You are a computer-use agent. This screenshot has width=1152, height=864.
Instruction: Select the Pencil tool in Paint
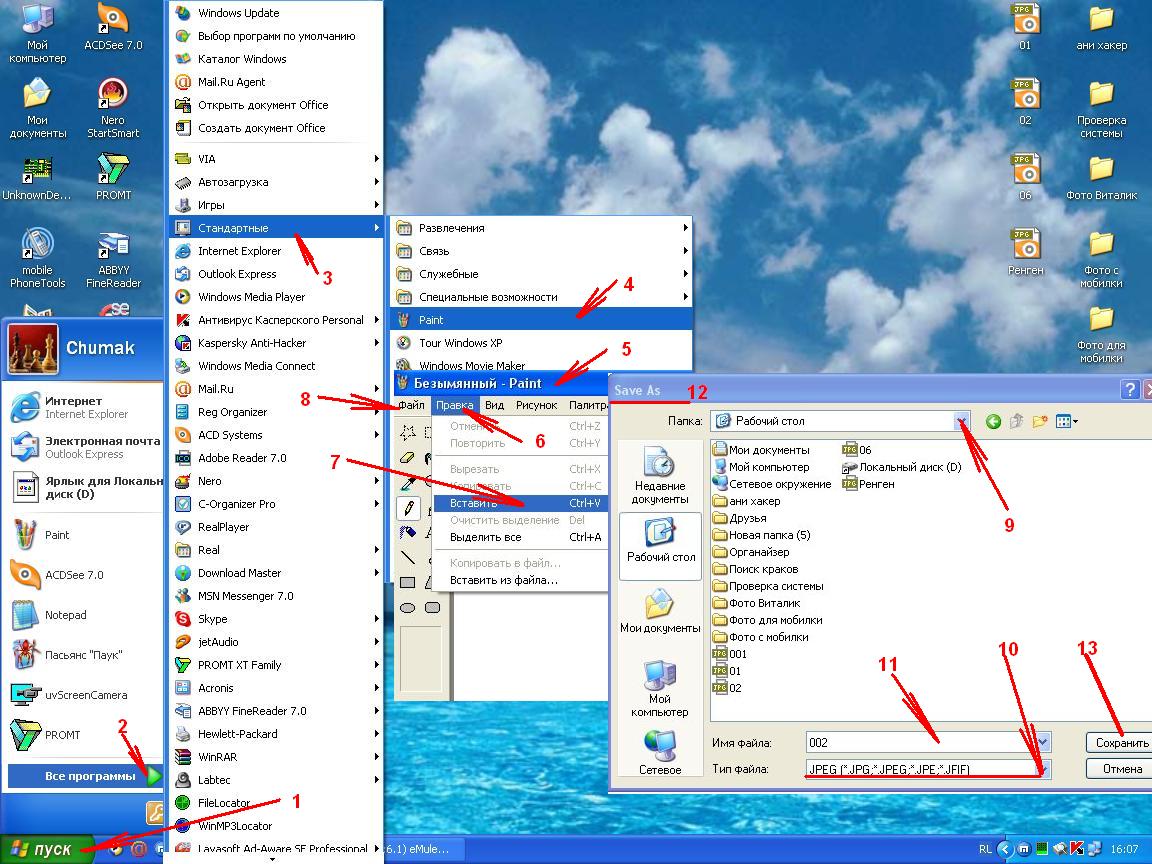pos(408,508)
